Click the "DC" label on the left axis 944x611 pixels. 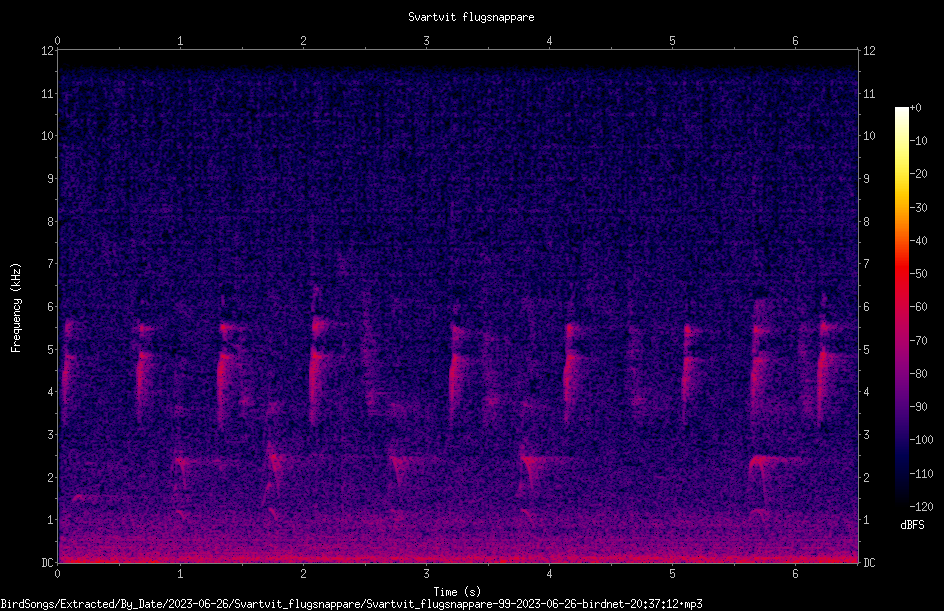click(x=47, y=563)
